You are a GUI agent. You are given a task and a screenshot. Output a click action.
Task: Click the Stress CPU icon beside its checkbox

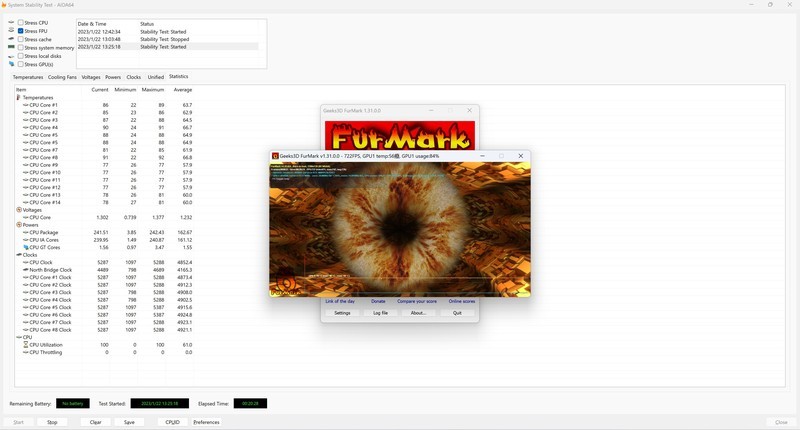pos(11,22)
